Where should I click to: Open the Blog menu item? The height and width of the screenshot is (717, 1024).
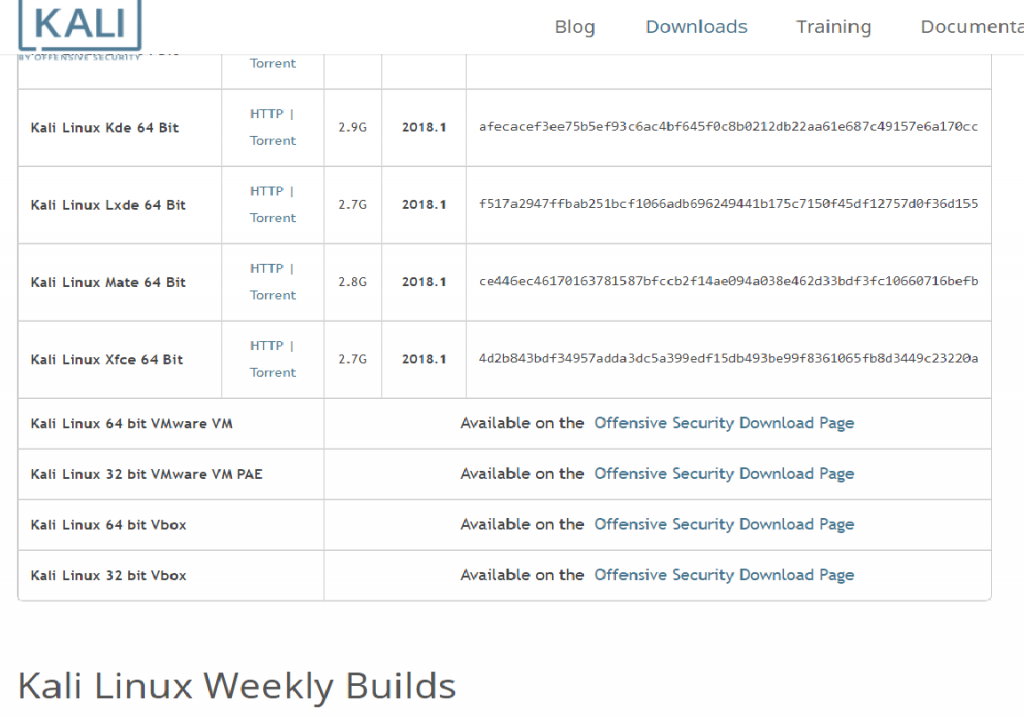pyautogui.click(x=575, y=27)
